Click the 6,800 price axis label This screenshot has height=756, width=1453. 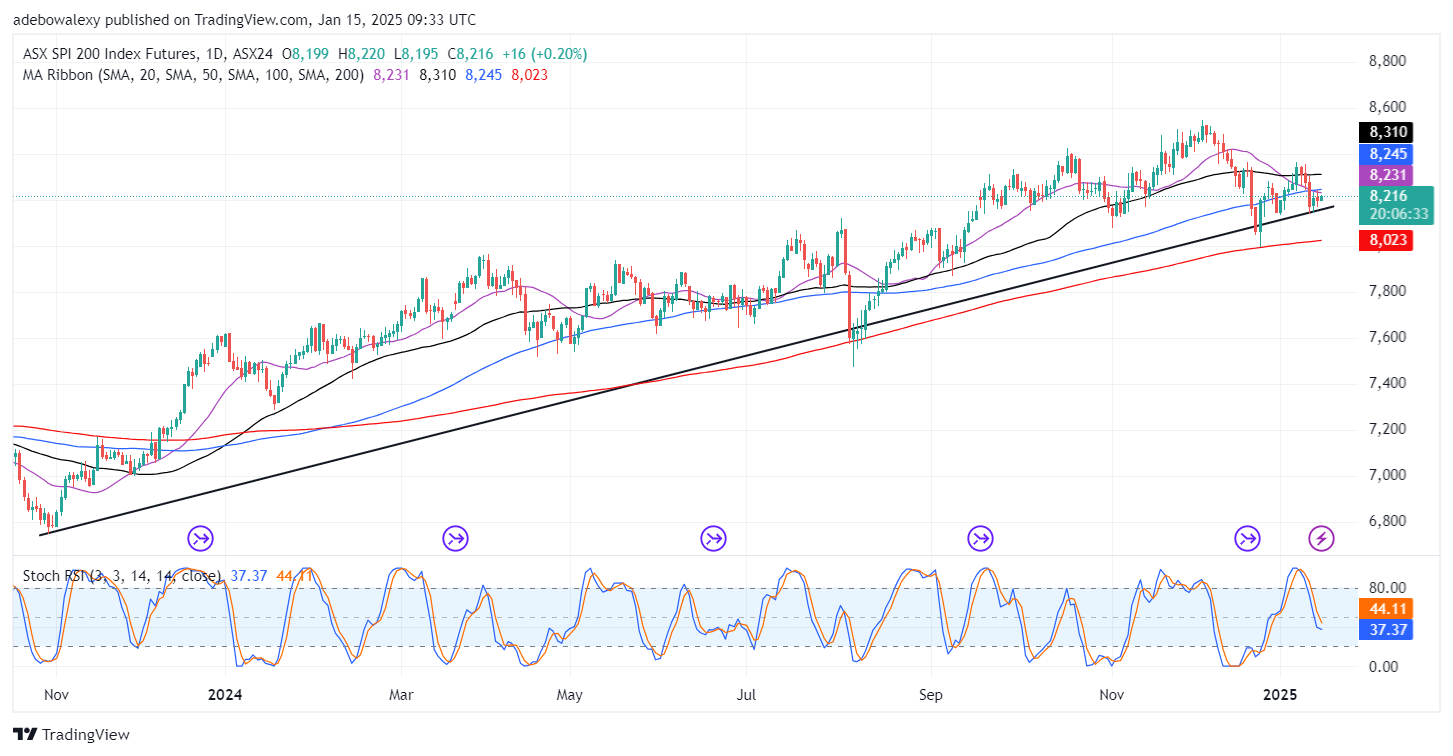pyautogui.click(x=1388, y=521)
